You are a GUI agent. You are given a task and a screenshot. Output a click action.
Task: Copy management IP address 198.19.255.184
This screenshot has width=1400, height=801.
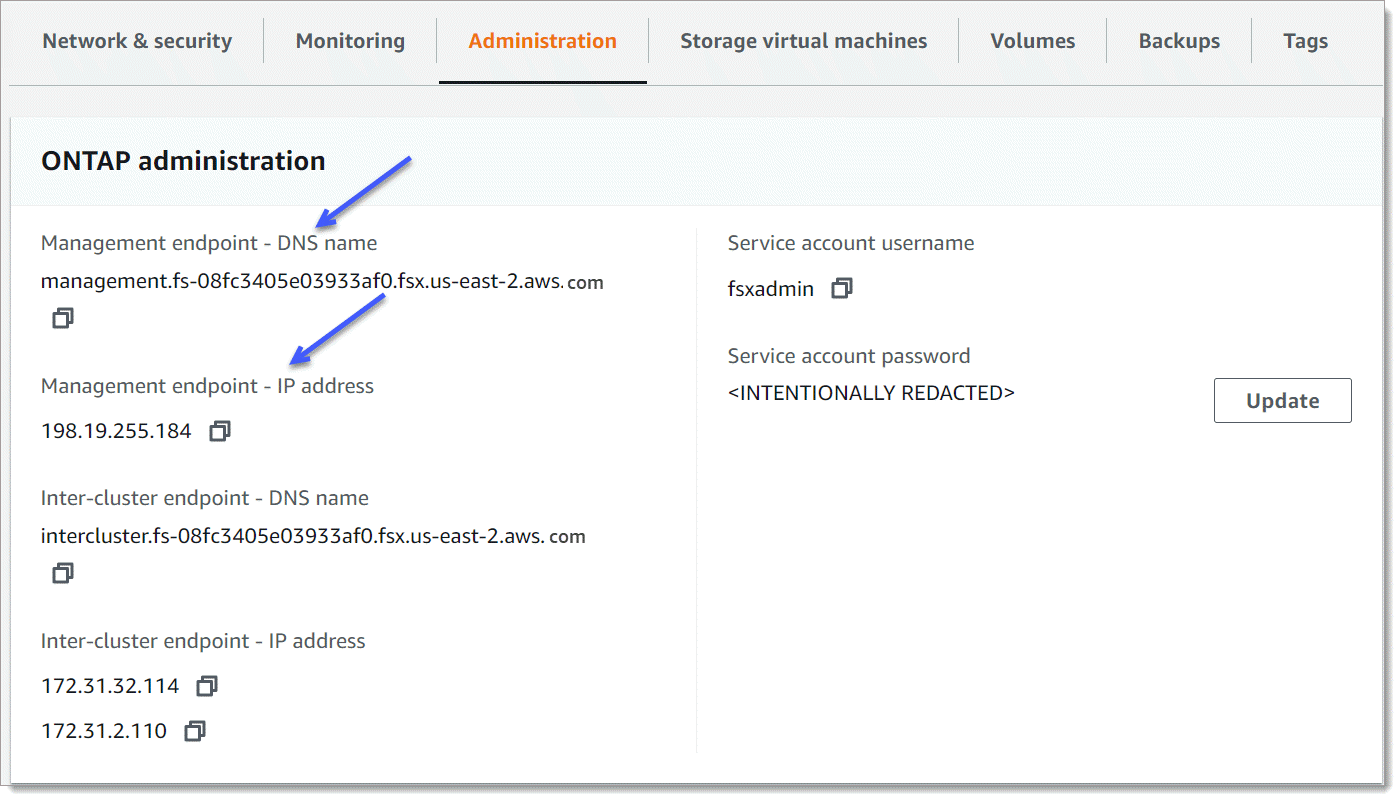[220, 431]
